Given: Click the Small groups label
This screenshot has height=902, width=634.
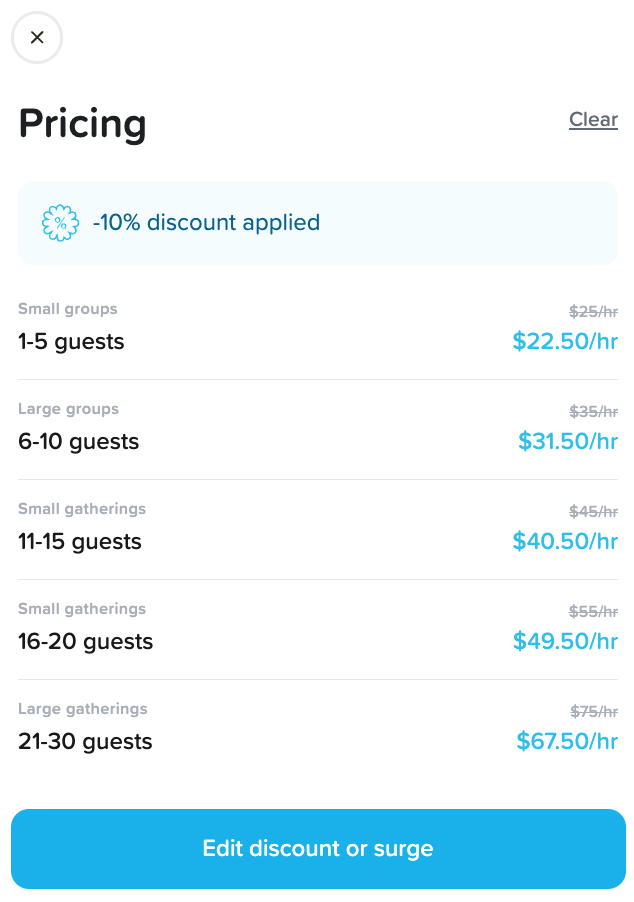Looking at the screenshot, I should pyautogui.click(x=68, y=309).
